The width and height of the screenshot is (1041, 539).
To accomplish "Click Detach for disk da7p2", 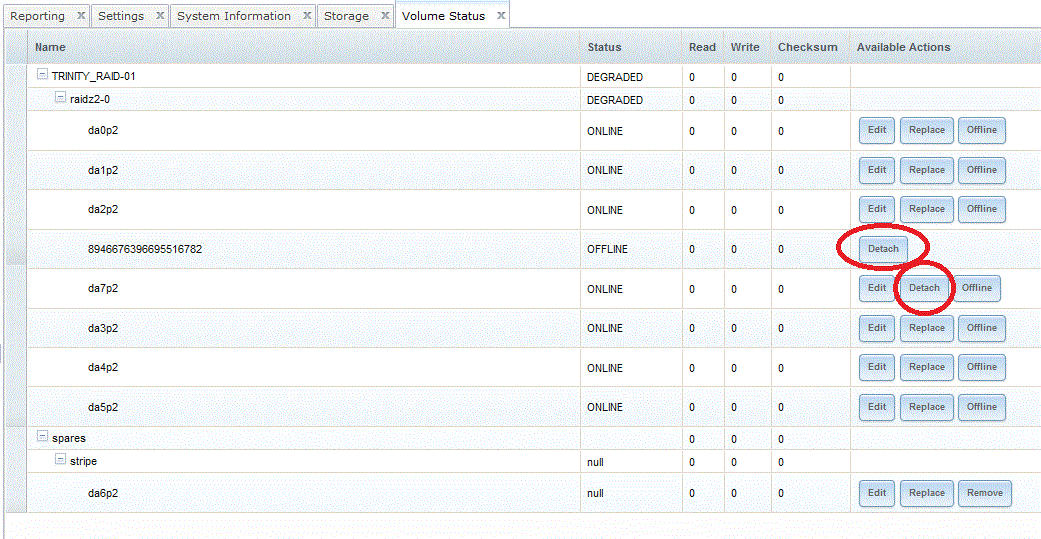I will pos(924,288).
